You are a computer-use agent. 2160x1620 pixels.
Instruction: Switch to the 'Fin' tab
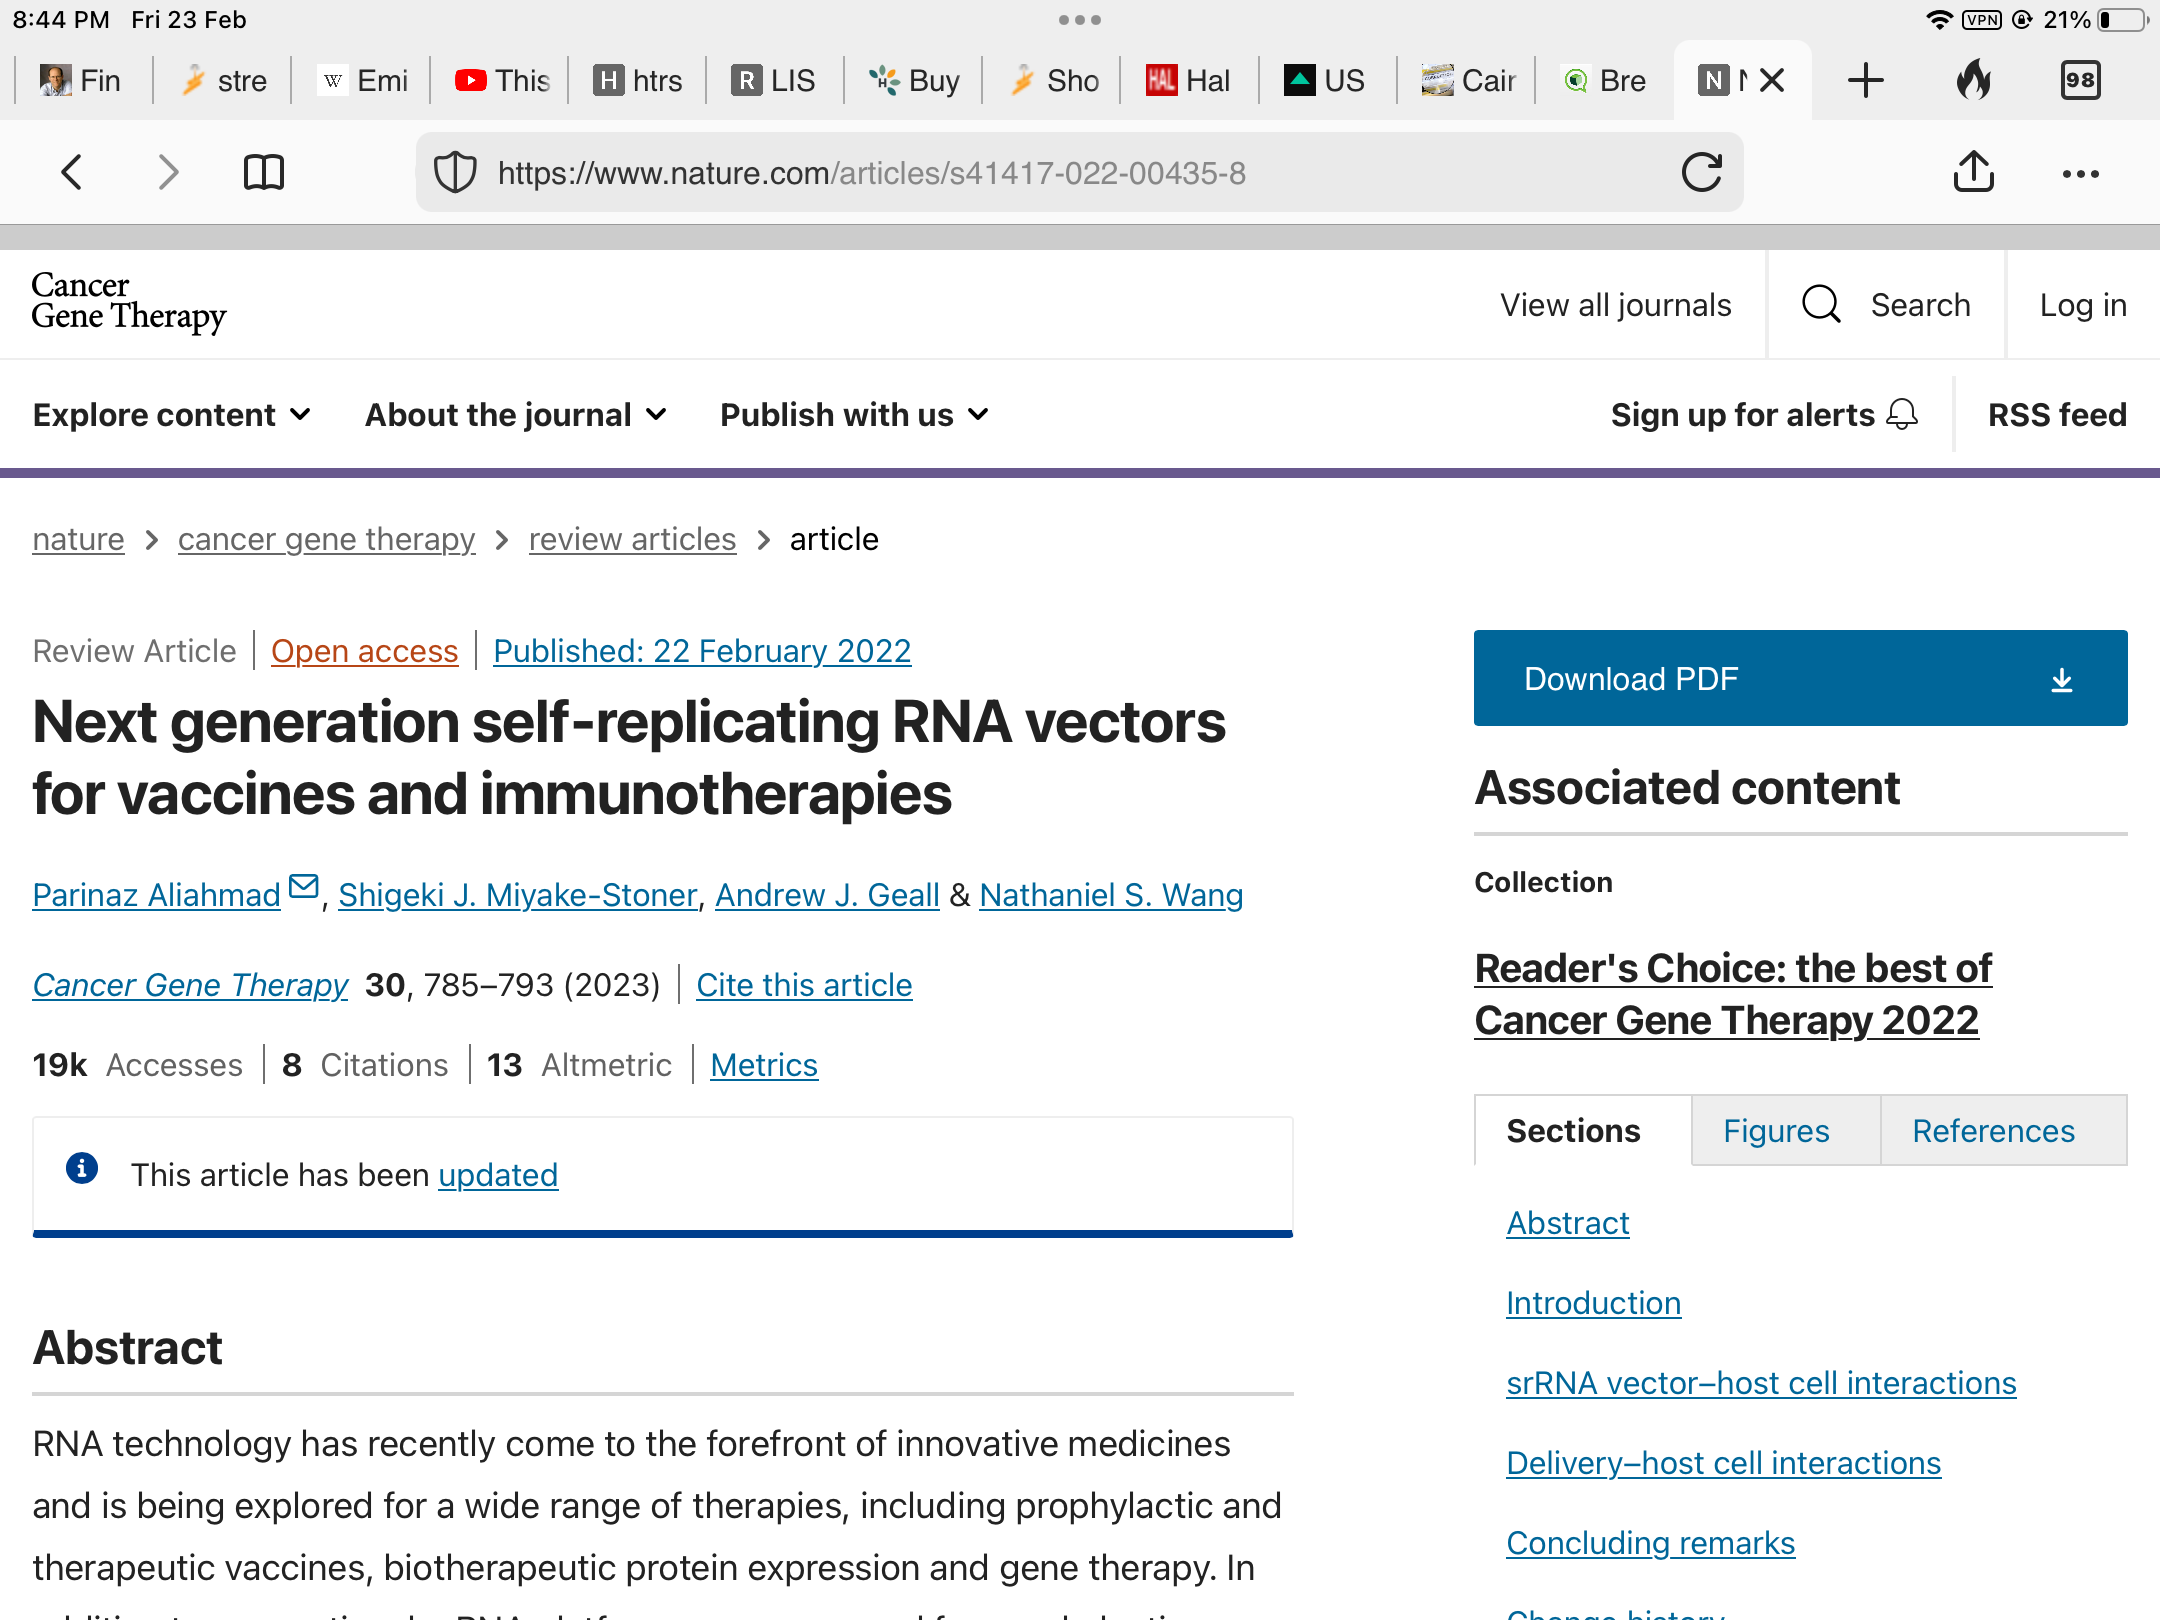(82, 80)
